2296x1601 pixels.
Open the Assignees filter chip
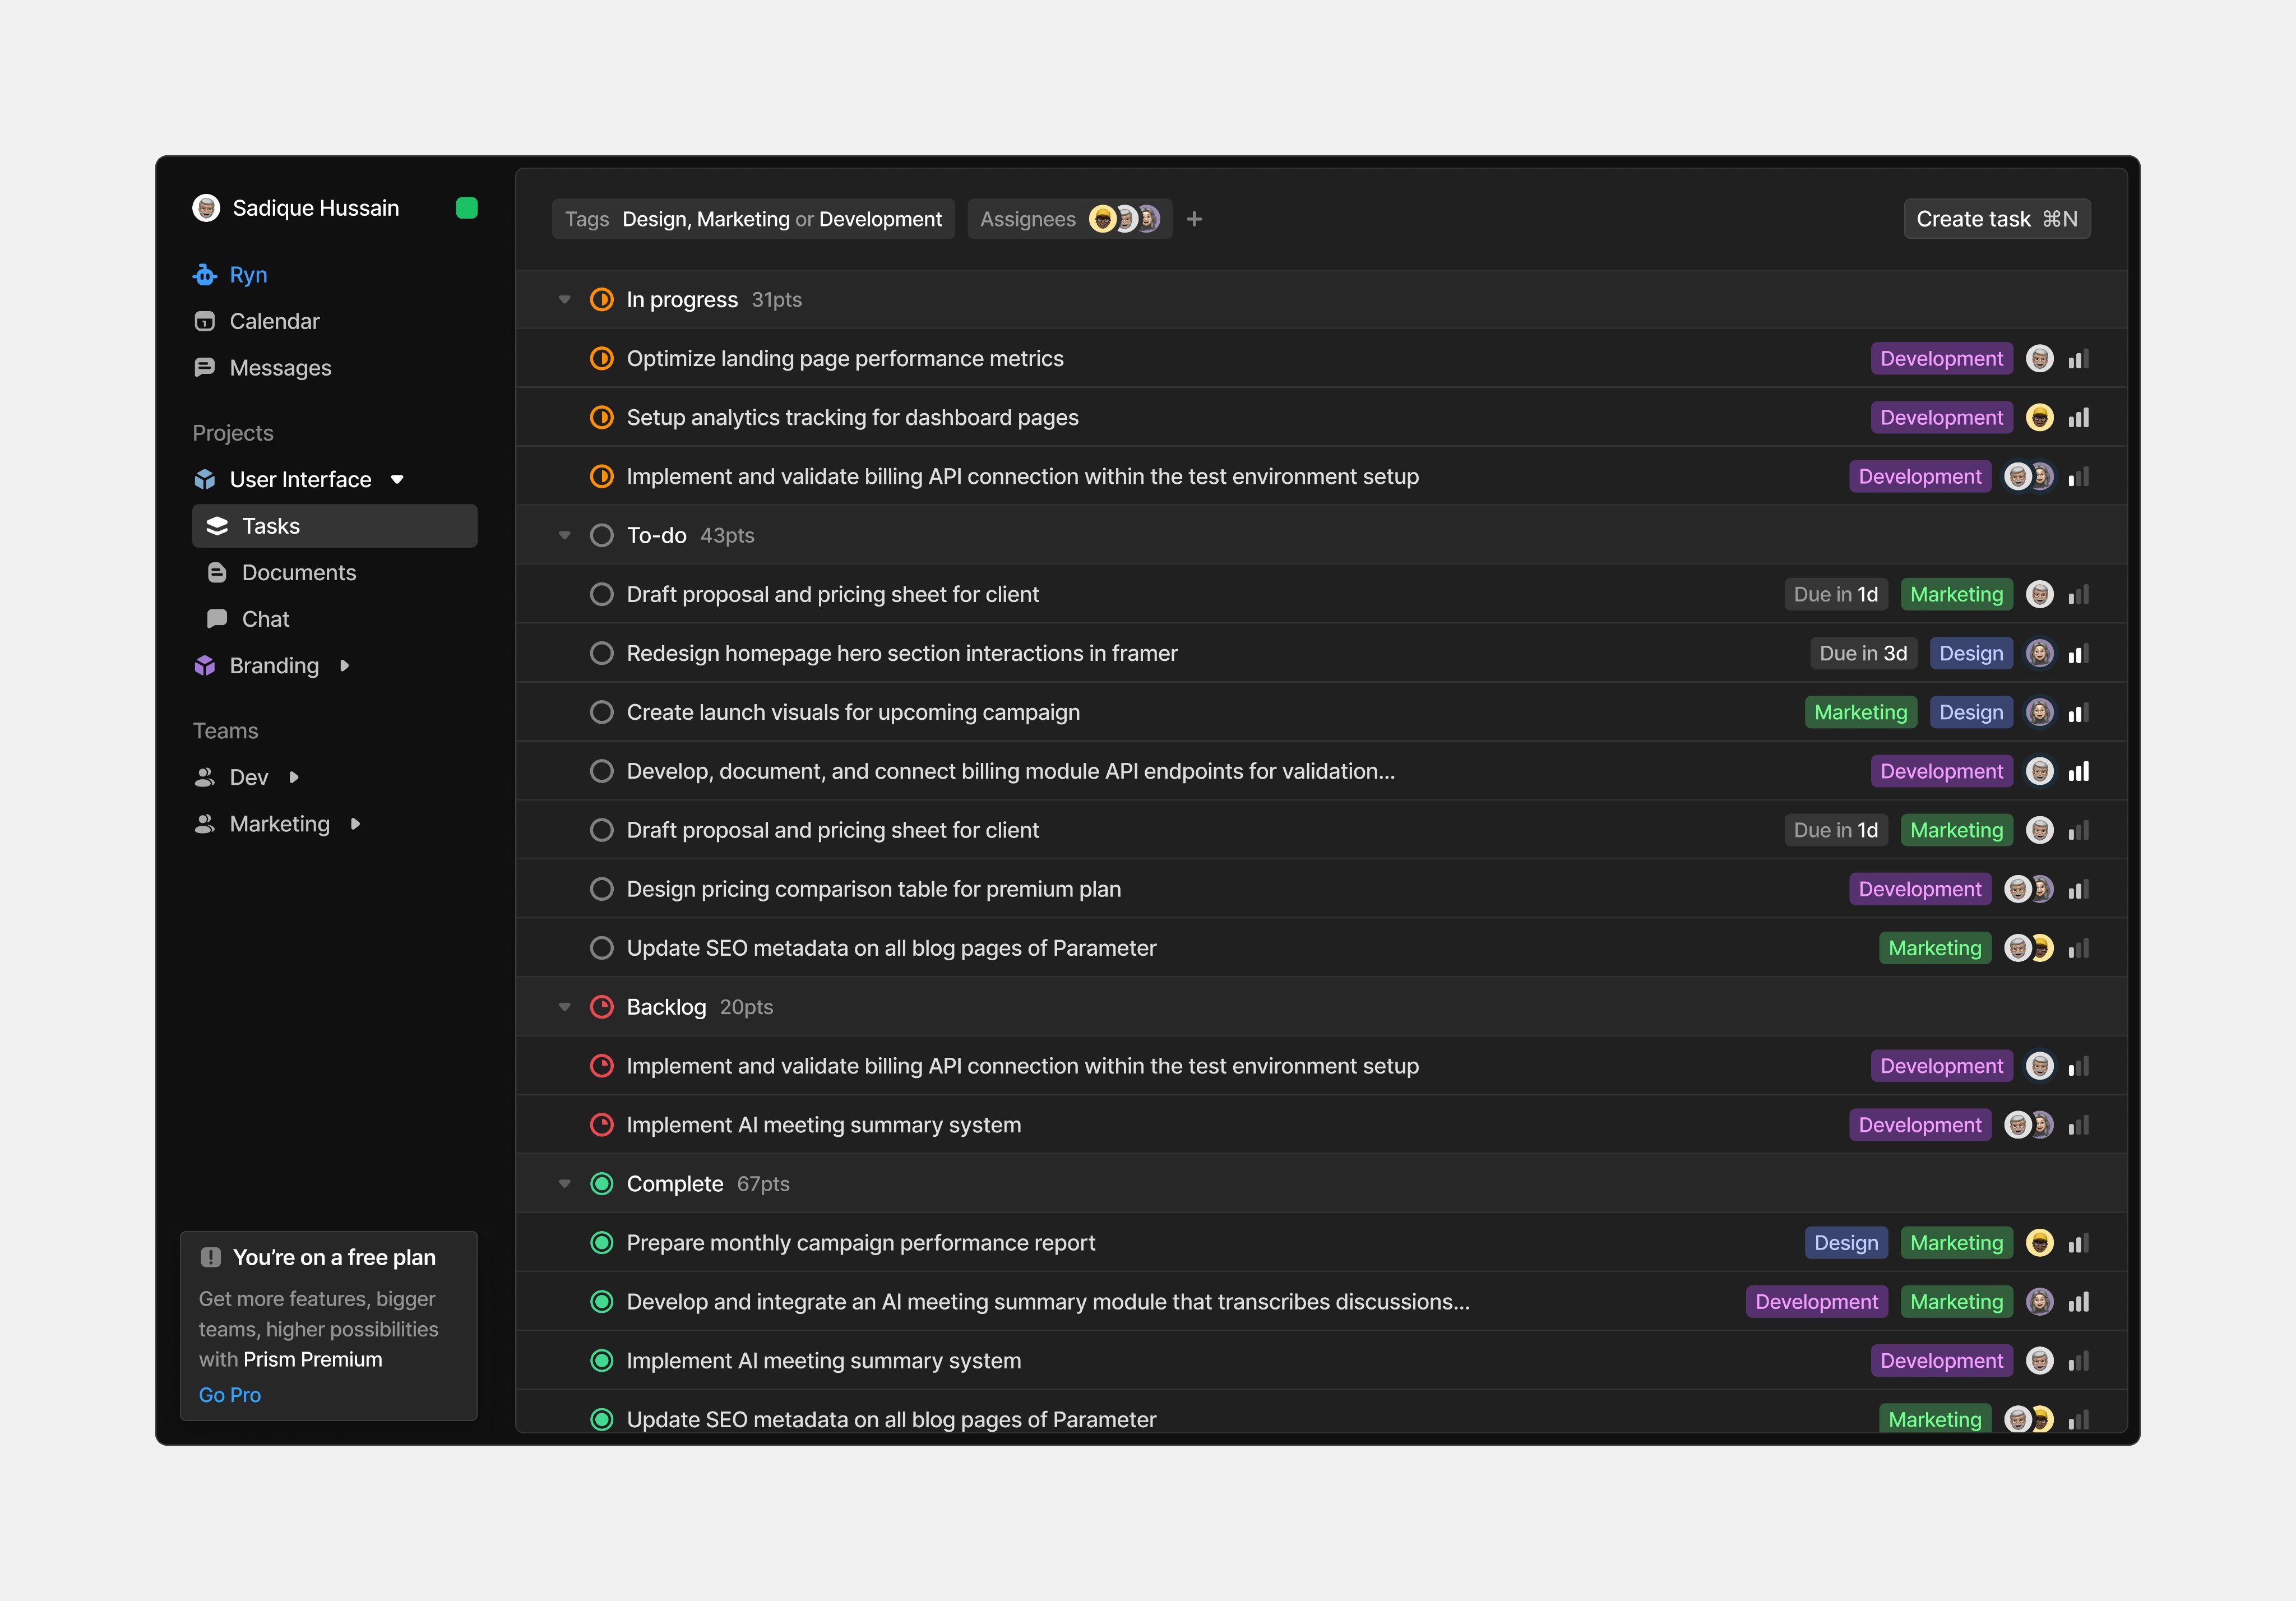pyautogui.click(x=1069, y=219)
